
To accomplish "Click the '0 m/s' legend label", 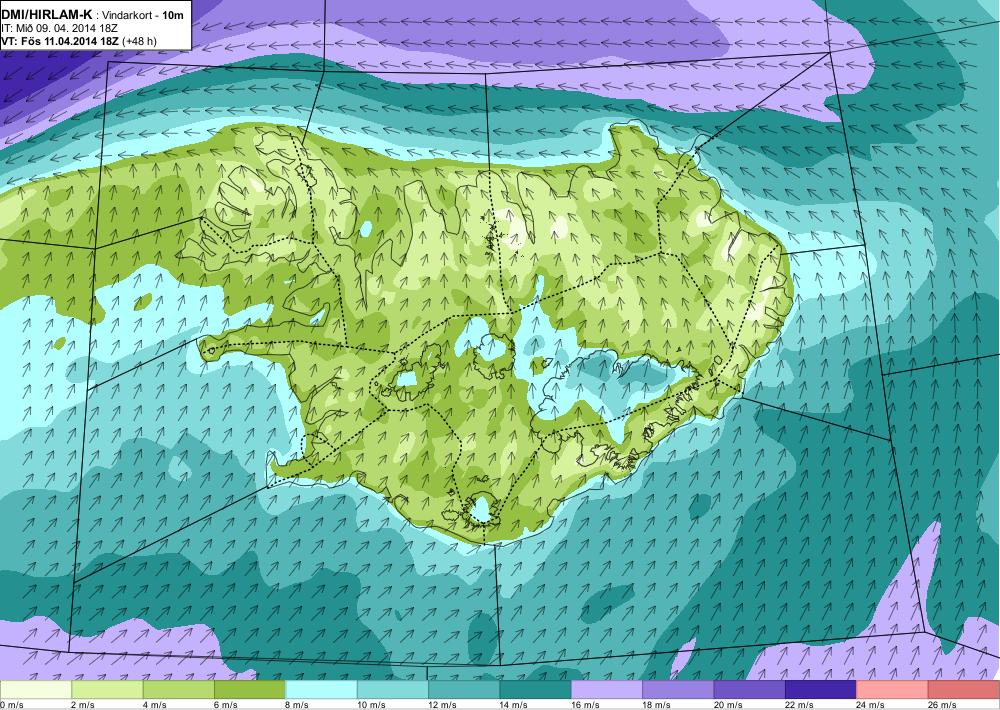I will (x=12, y=705).
